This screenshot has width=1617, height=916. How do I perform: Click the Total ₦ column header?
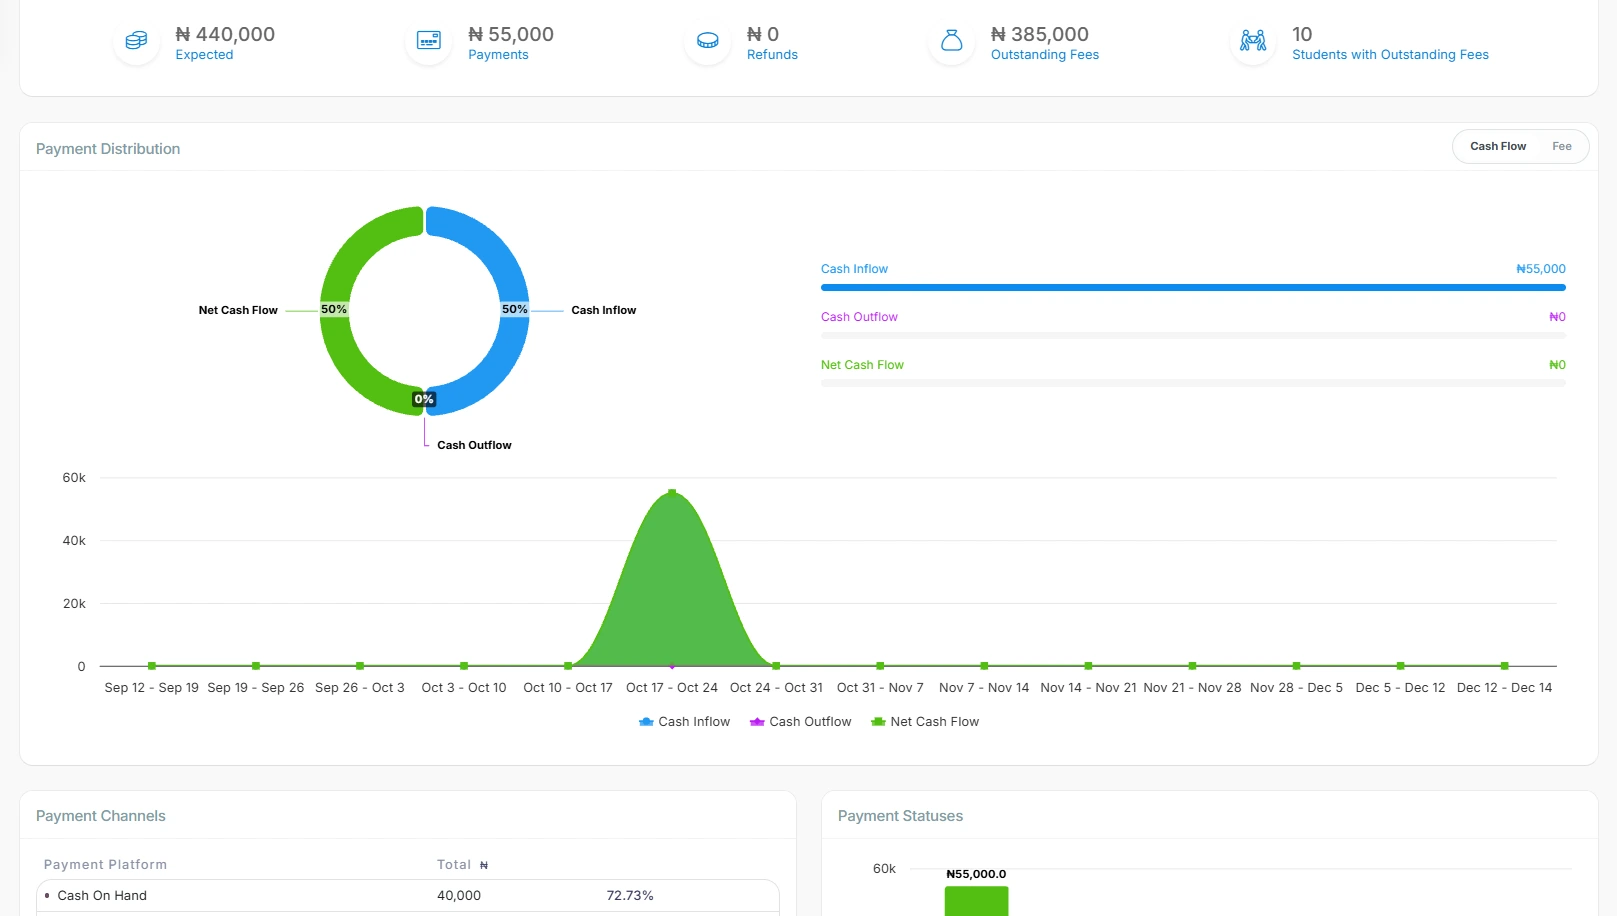[462, 865]
